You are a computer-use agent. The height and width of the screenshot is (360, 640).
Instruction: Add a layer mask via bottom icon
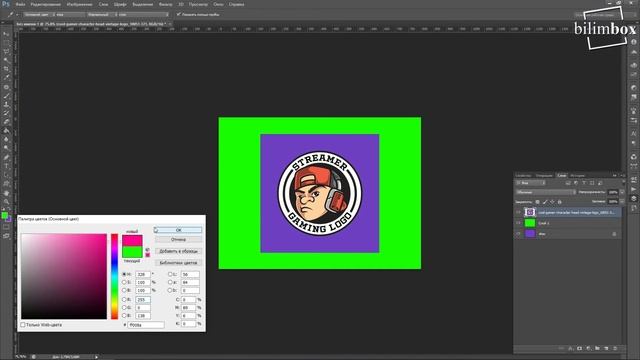pyautogui.click(x=579, y=348)
